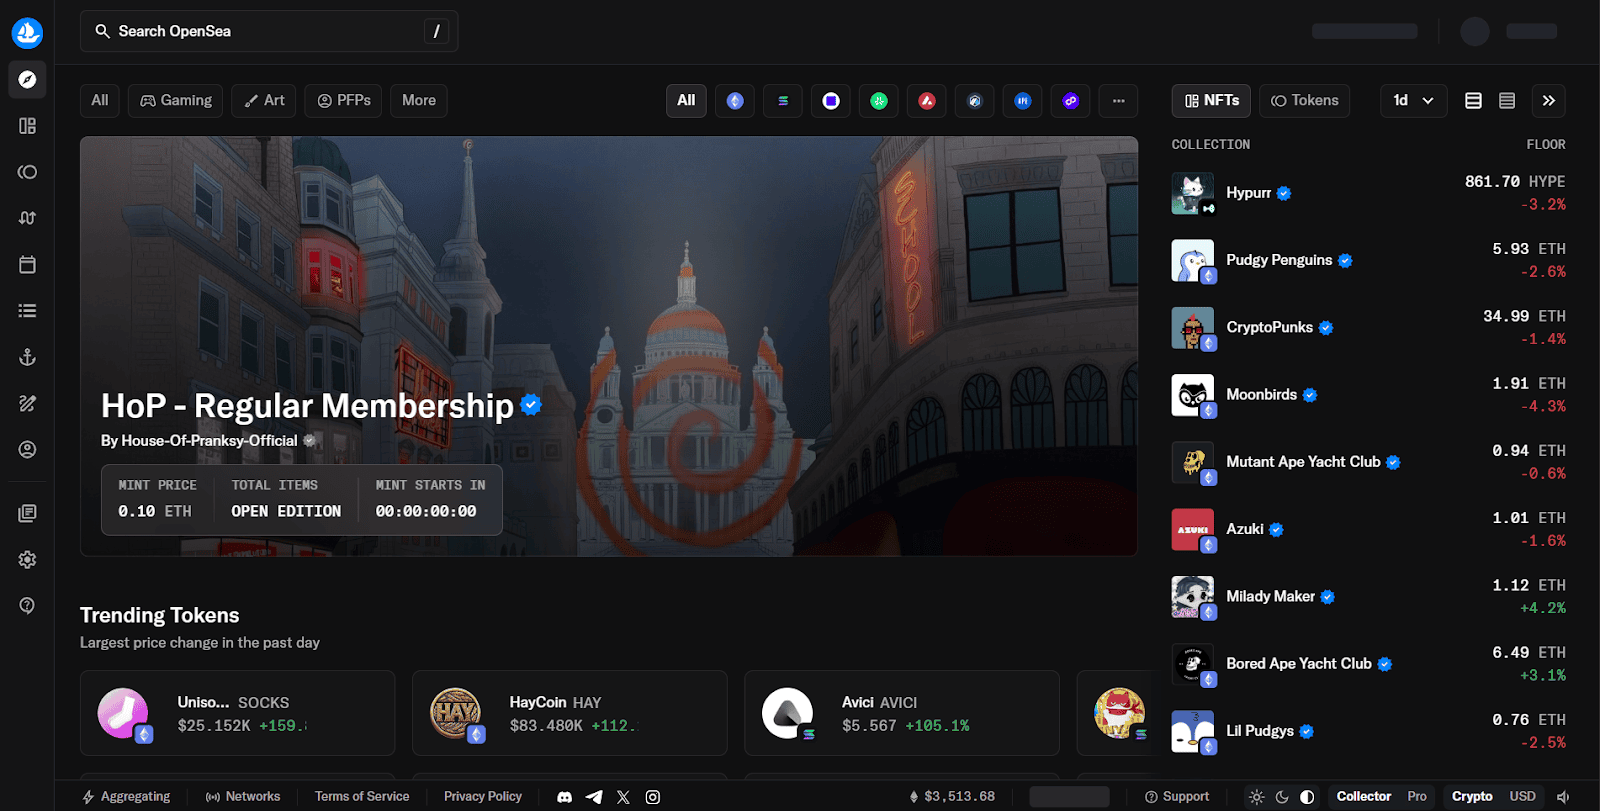Open the Moonbirds collection row
The height and width of the screenshot is (811, 1600).
1369,395
